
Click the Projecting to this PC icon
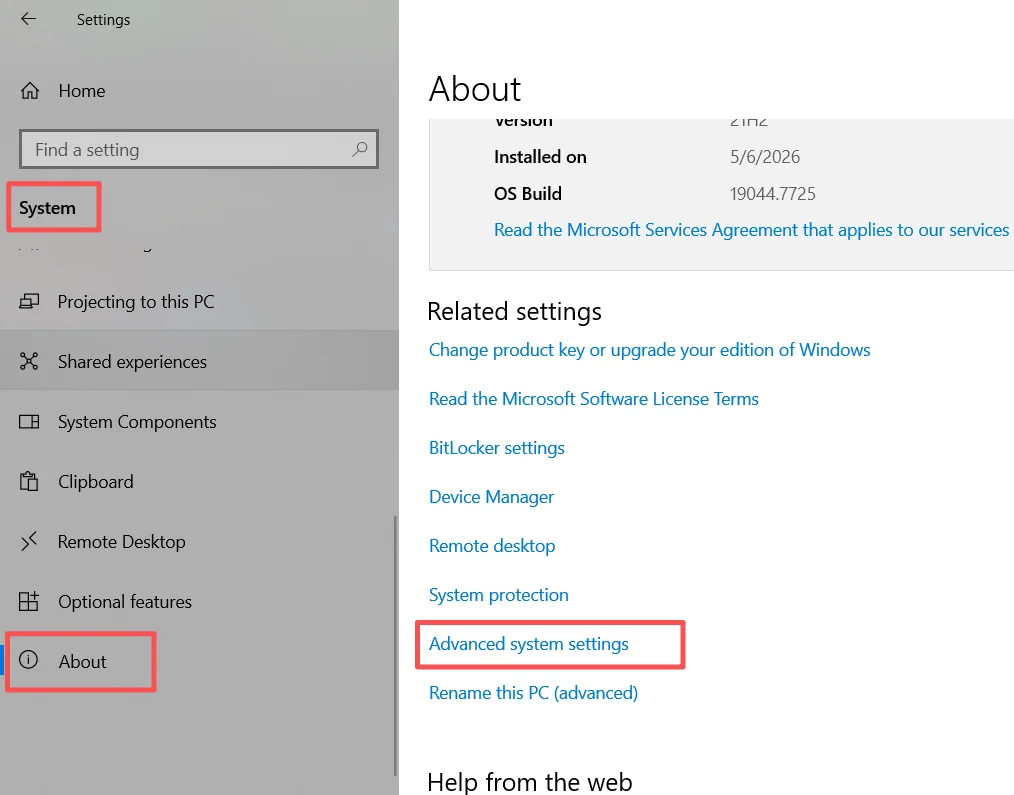(x=29, y=301)
